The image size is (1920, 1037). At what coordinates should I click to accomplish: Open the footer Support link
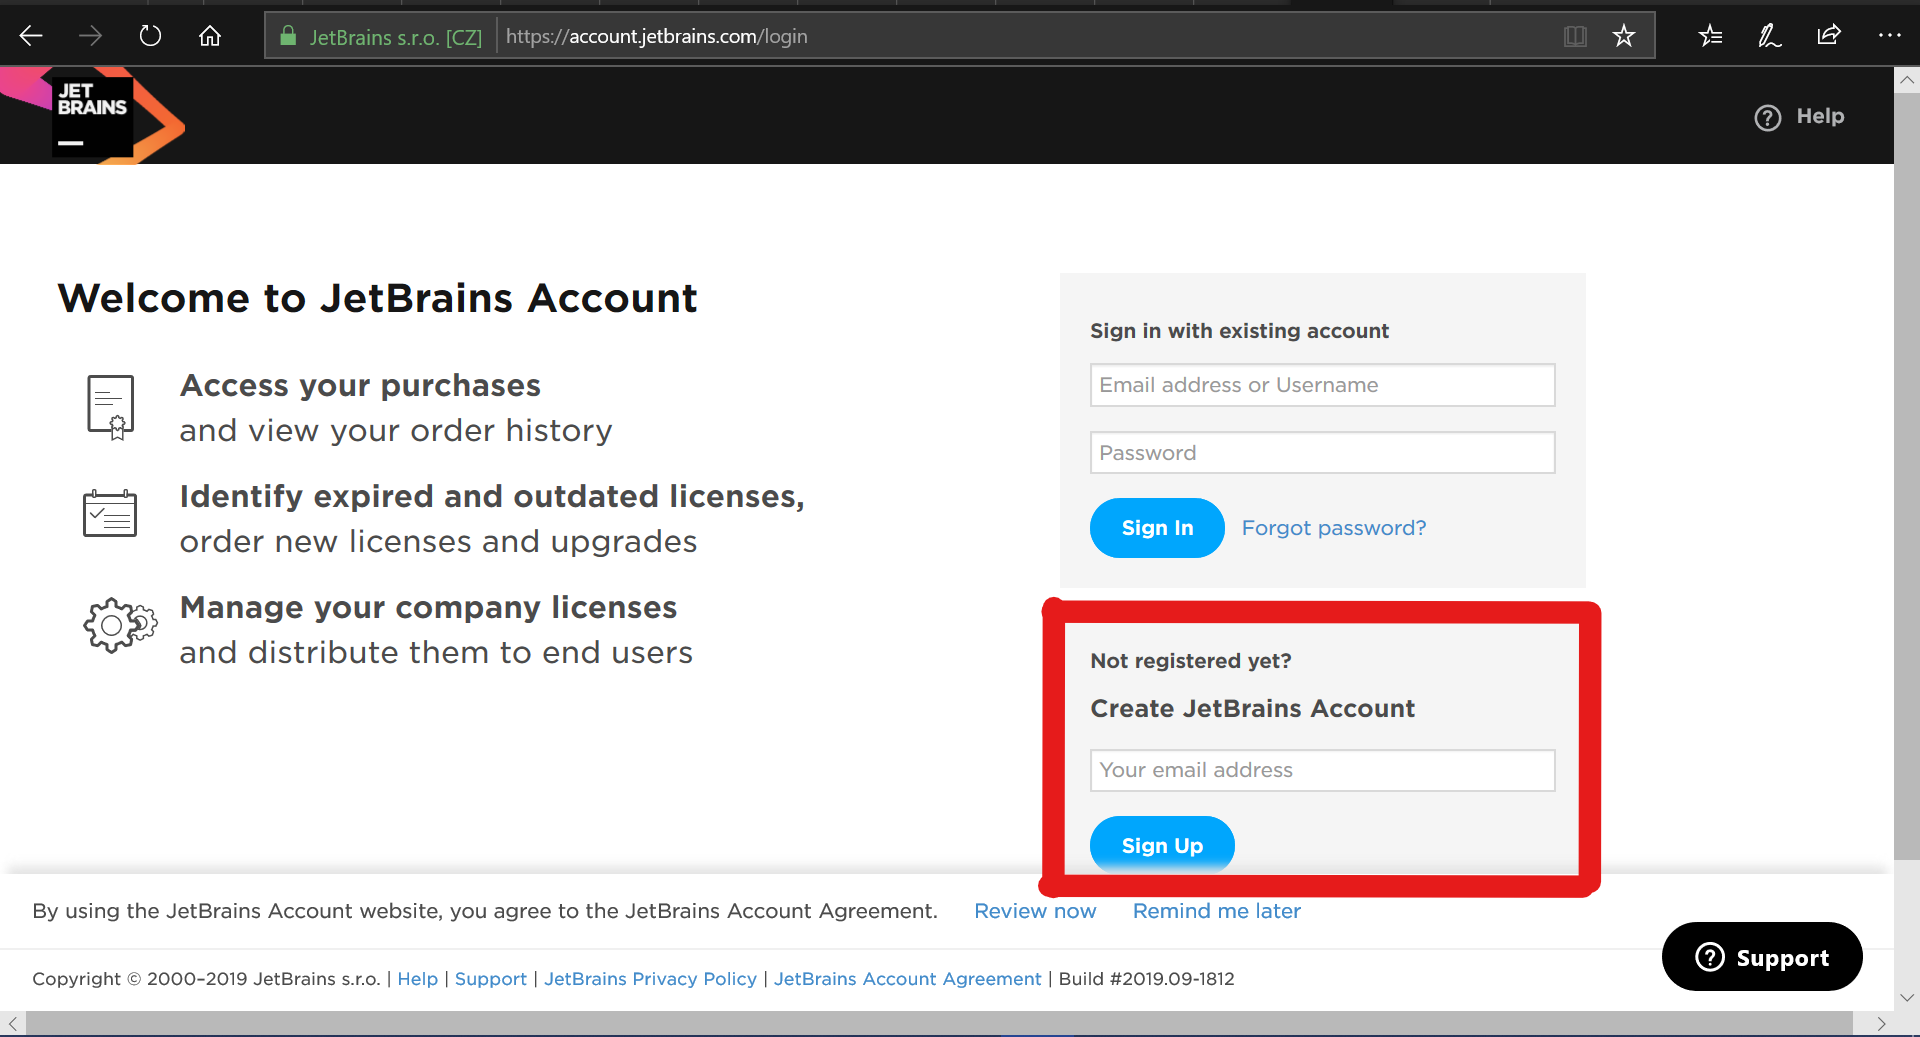coord(491,979)
